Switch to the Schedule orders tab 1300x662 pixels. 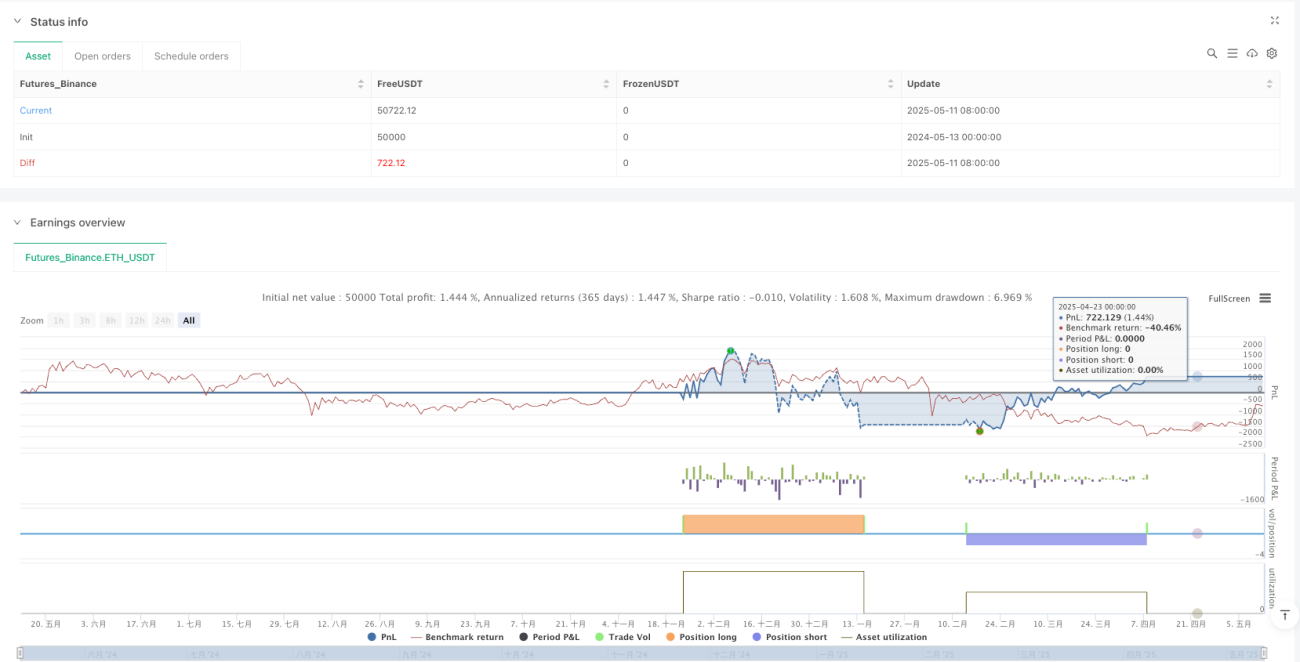191,56
